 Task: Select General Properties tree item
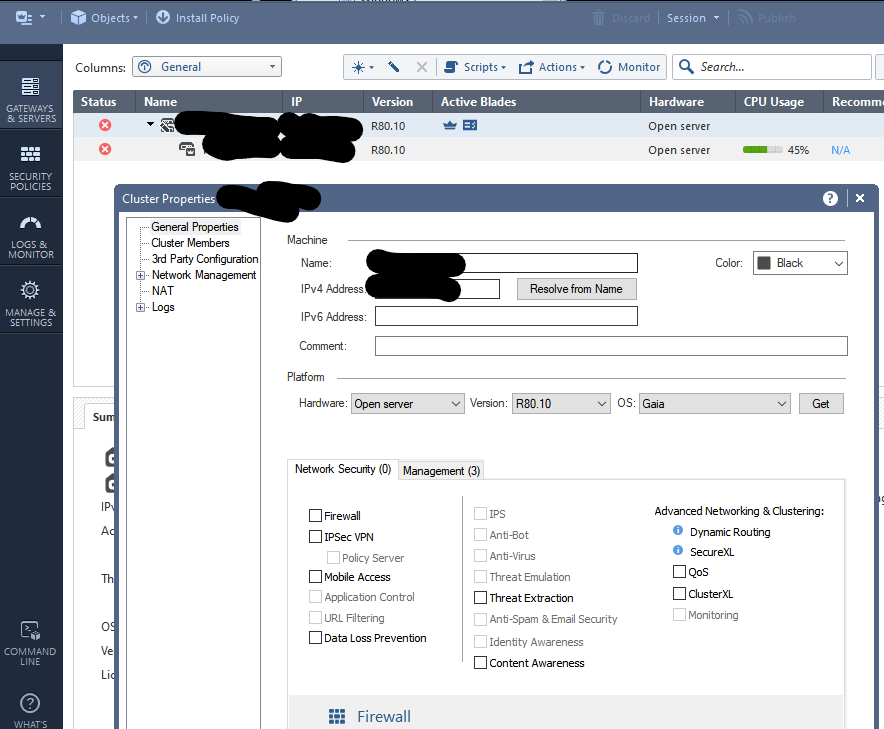[x=195, y=227]
